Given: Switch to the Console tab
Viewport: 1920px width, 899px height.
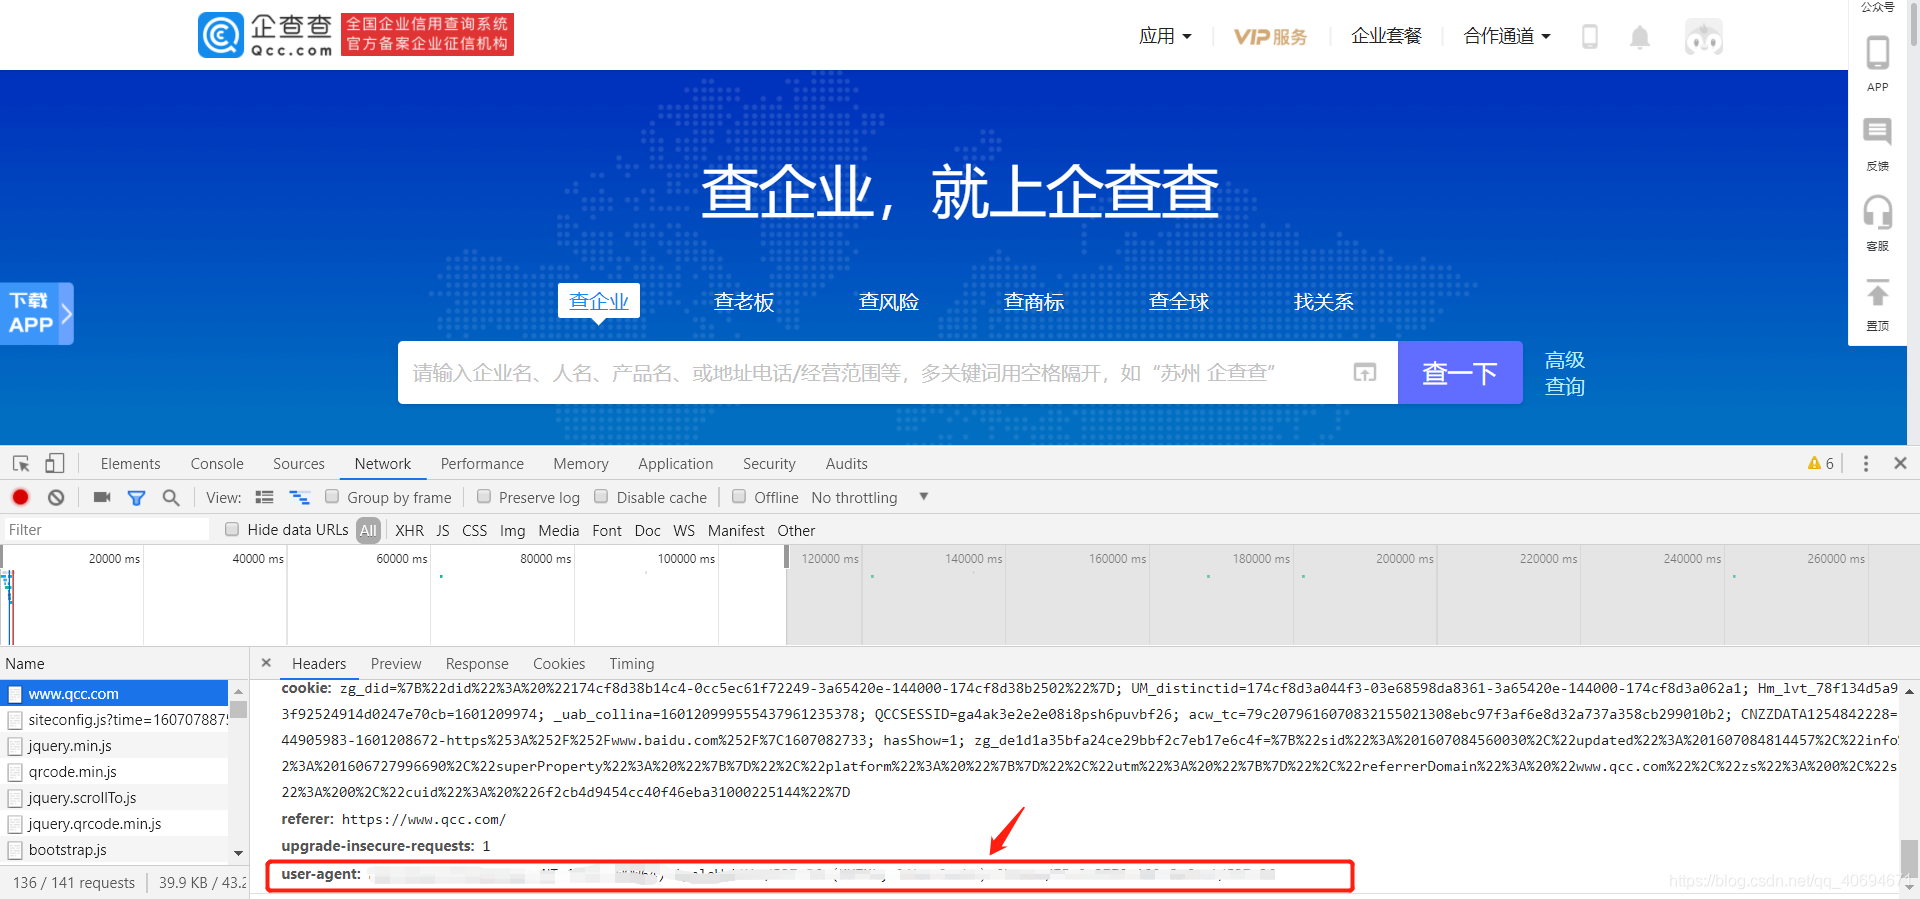Looking at the screenshot, I should [217, 464].
